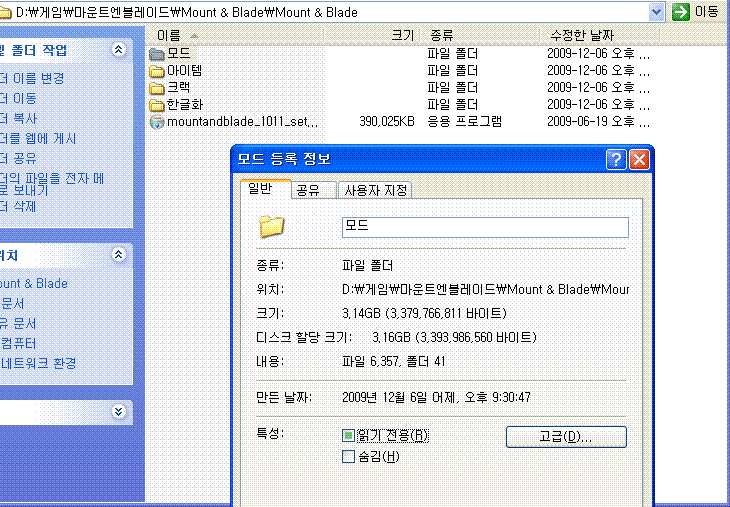This screenshot has width=730, height=507.
Task: Click the large folder icon in properties dialog
Action: pos(272,226)
